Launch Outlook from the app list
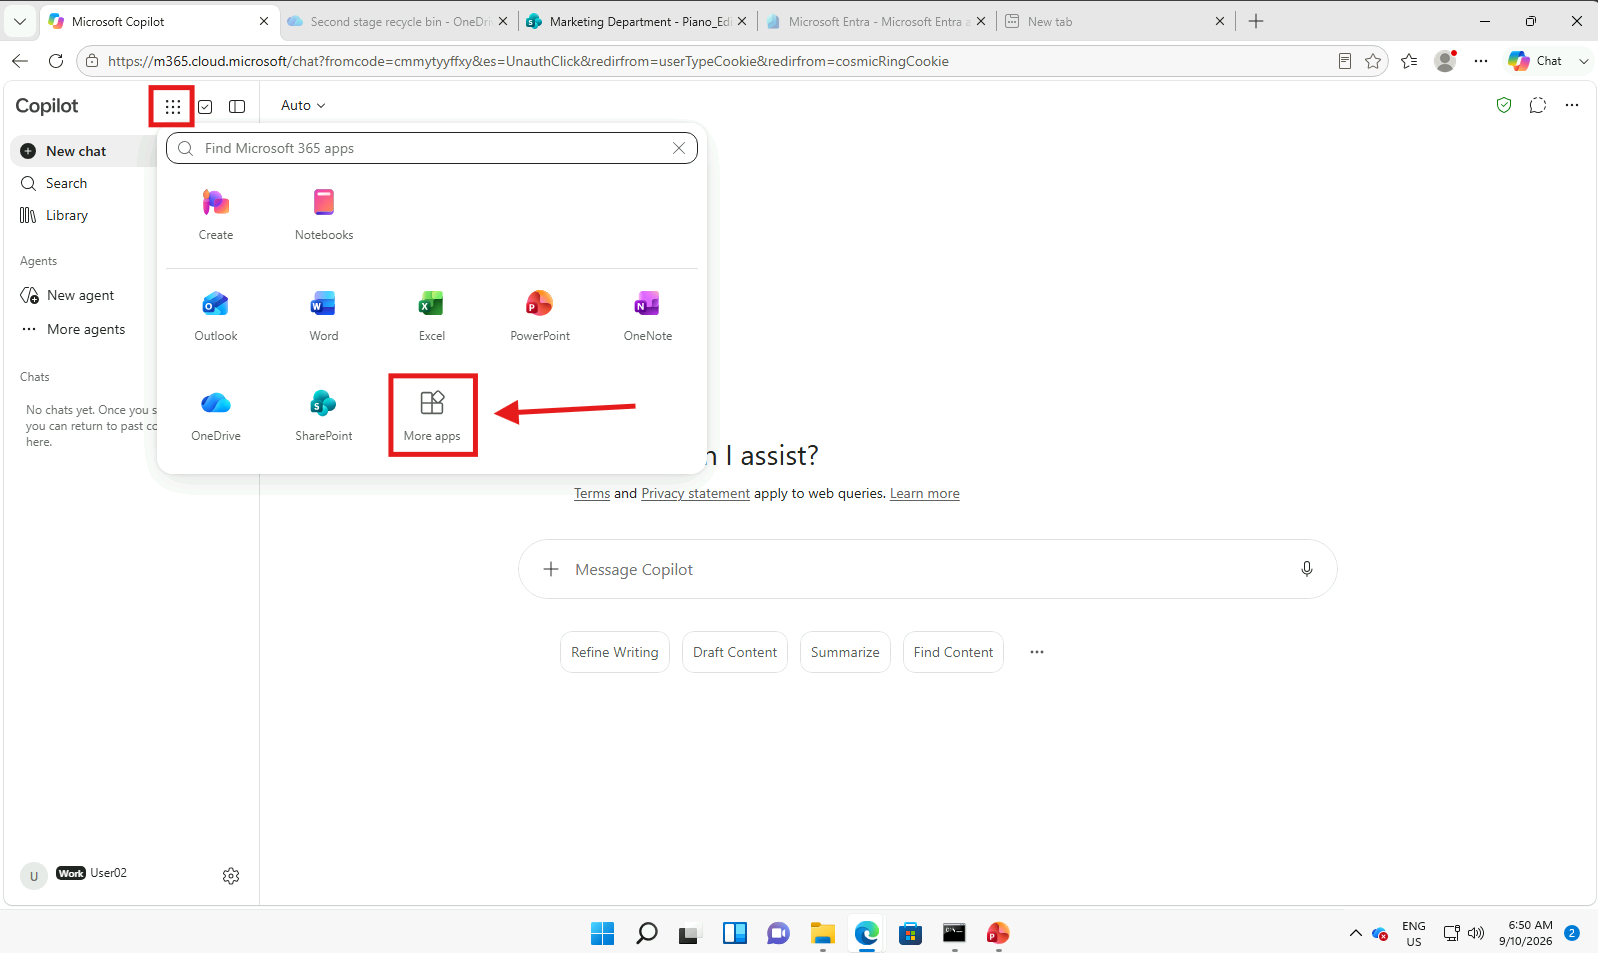The image size is (1598, 953). click(216, 316)
